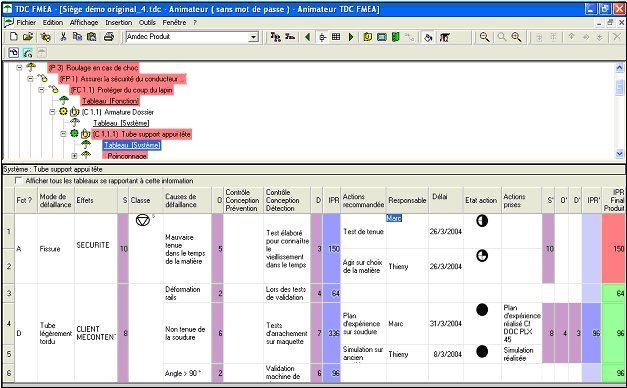Click the cut scissors icon
Viewport: 627px width, 388px height.
pos(63,37)
